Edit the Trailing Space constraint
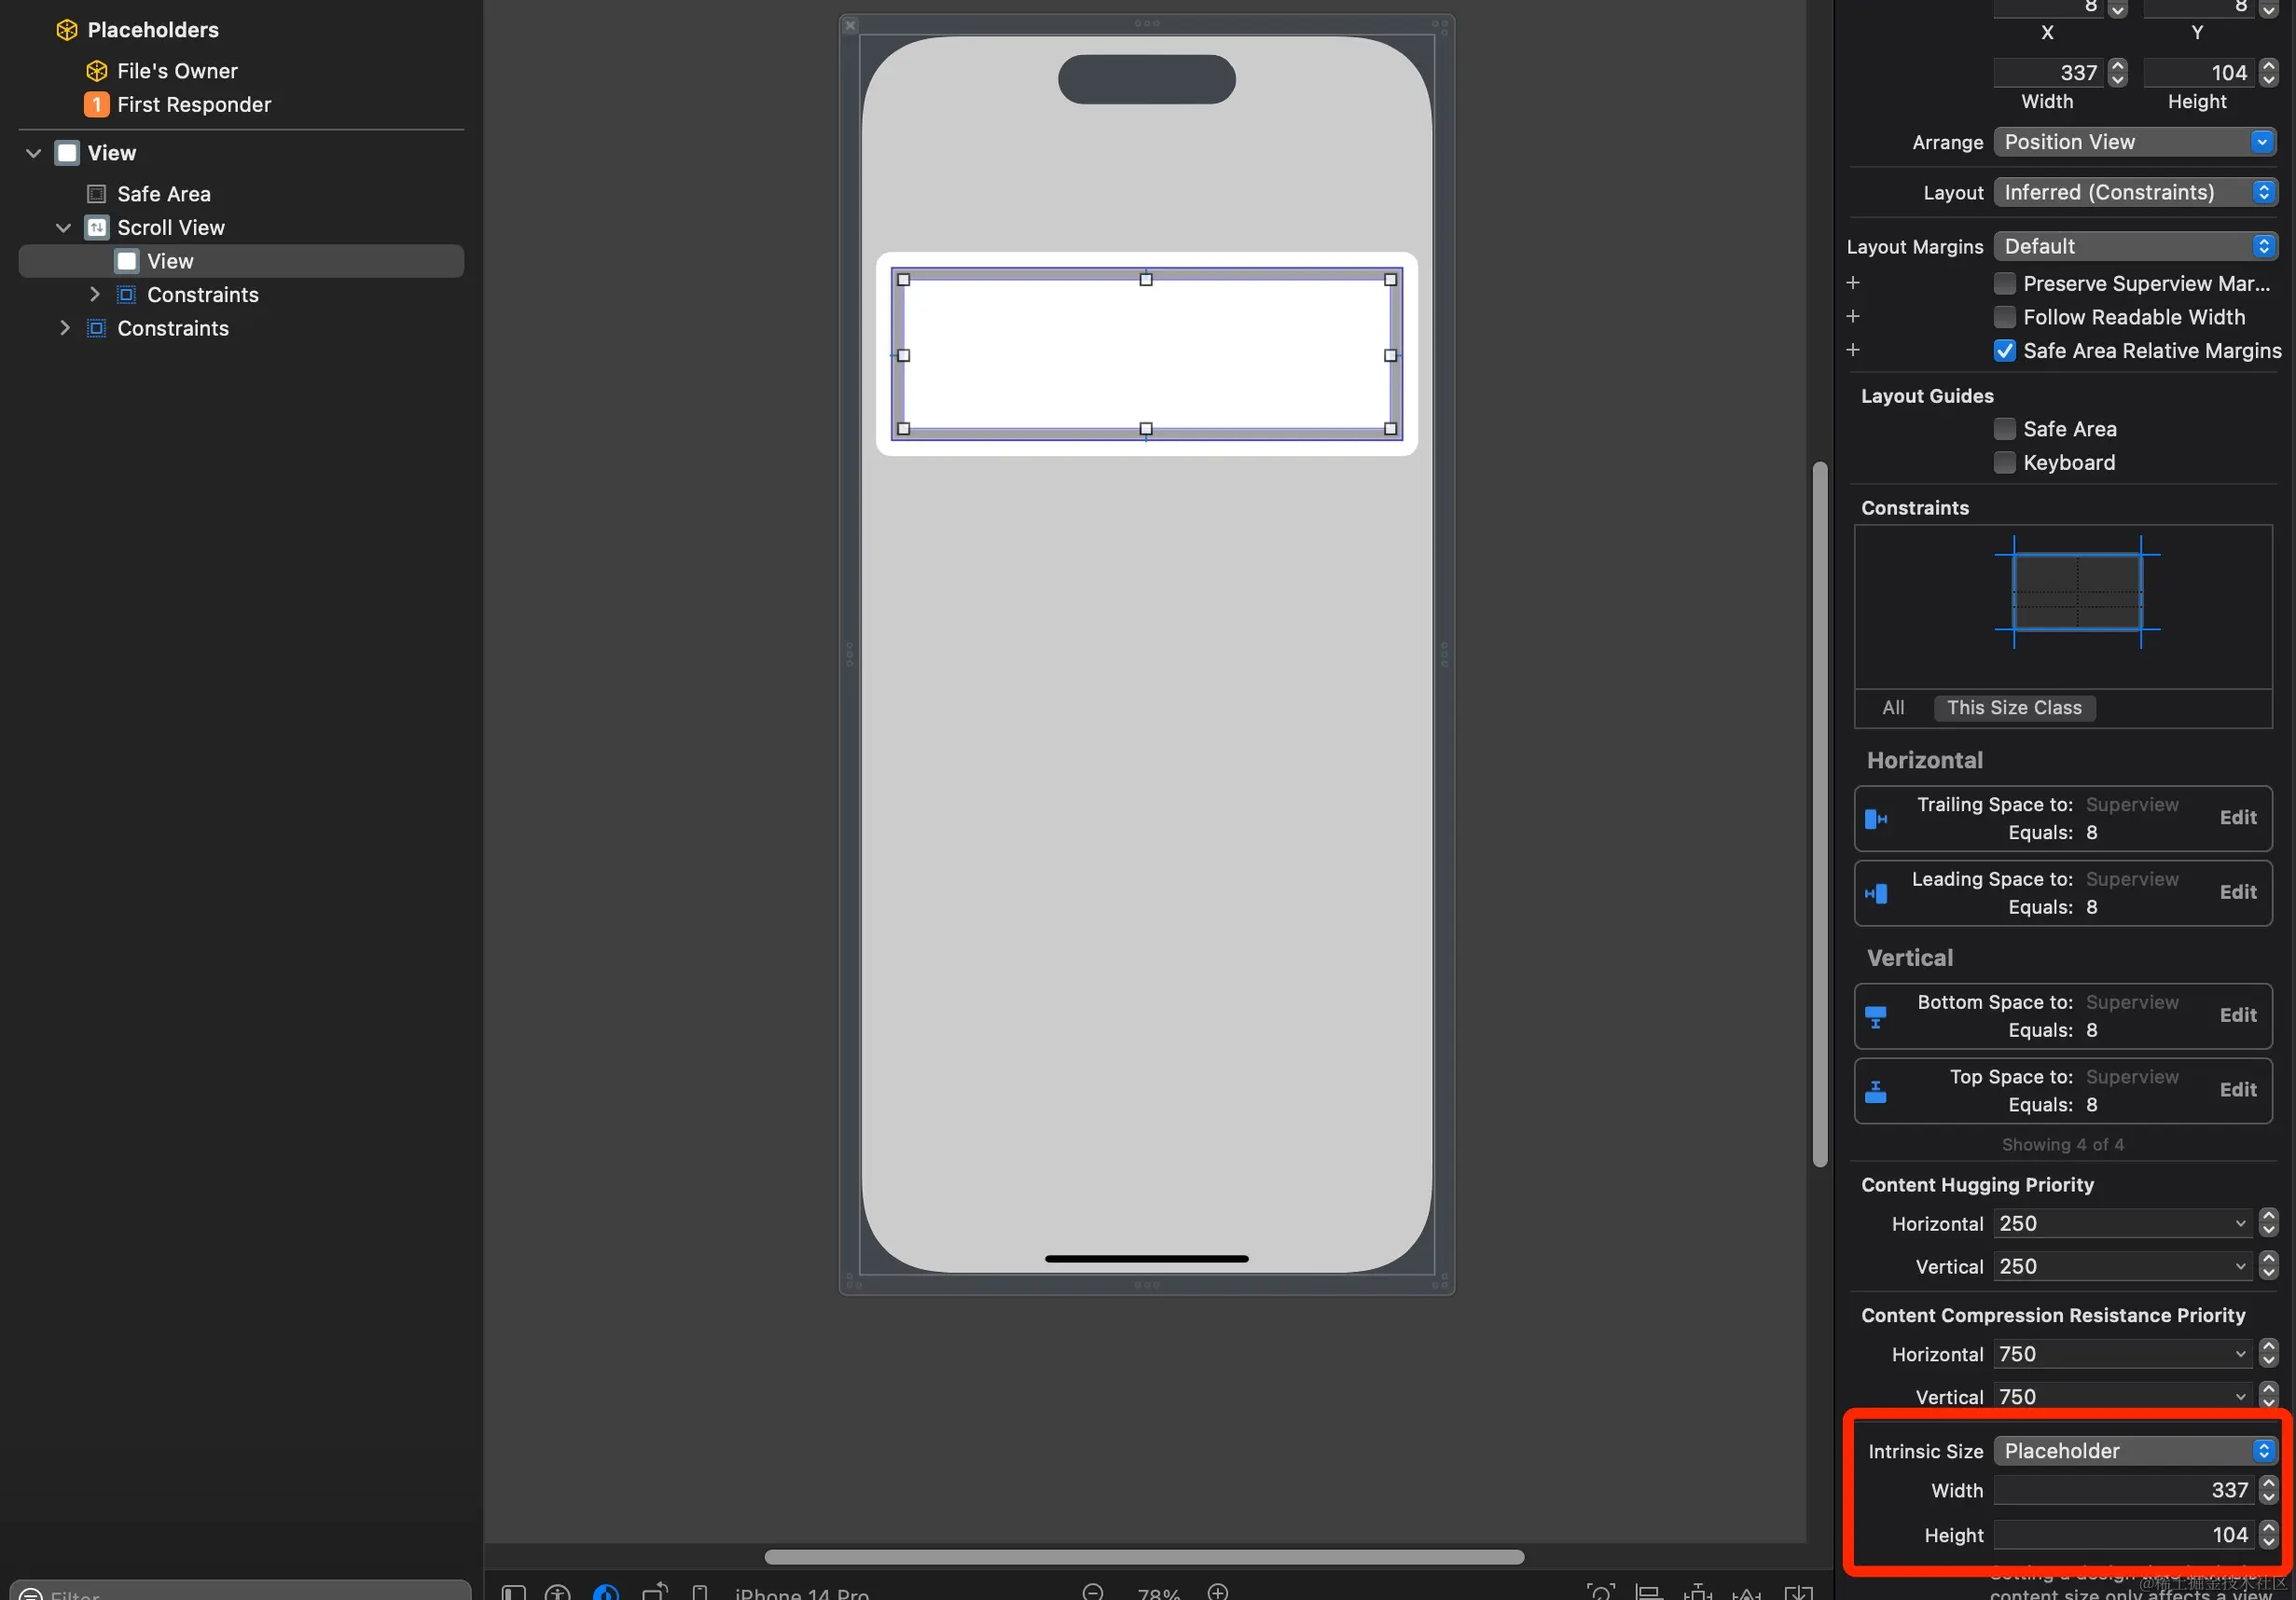The image size is (2296, 1600). click(x=2237, y=818)
